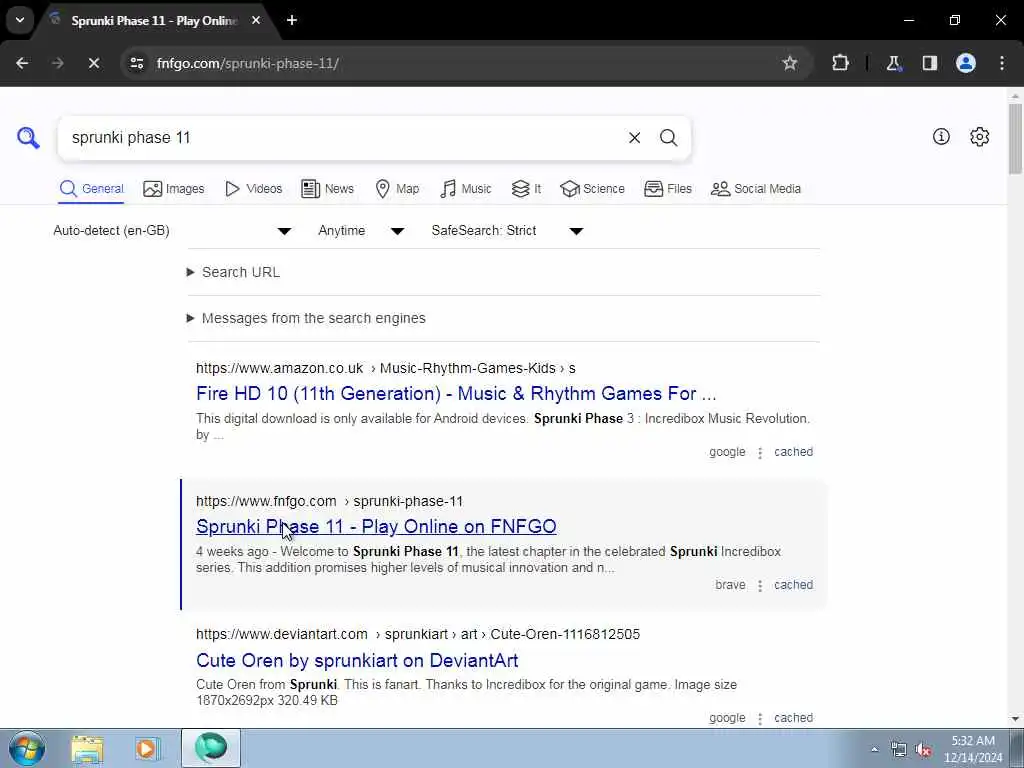The width and height of the screenshot is (1024, 768).
Task: Click the browser back arrow
Action: point(22,63)
